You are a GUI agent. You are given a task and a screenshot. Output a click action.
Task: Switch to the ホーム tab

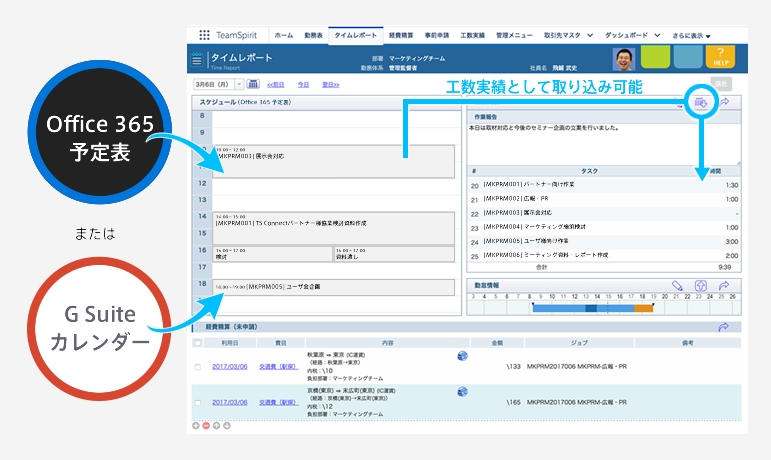click(284, 35)
